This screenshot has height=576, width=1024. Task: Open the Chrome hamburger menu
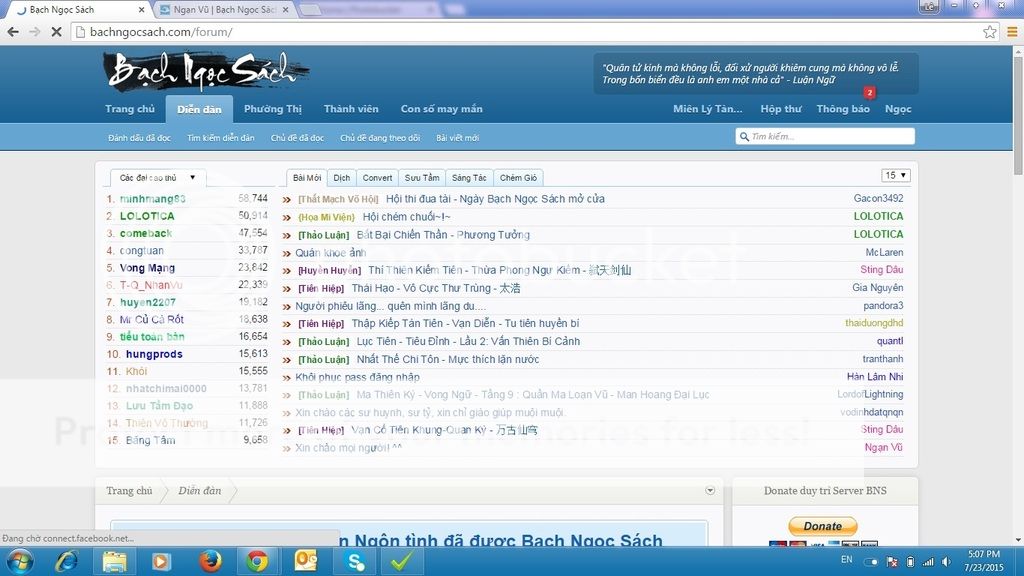click(1012, 31)
